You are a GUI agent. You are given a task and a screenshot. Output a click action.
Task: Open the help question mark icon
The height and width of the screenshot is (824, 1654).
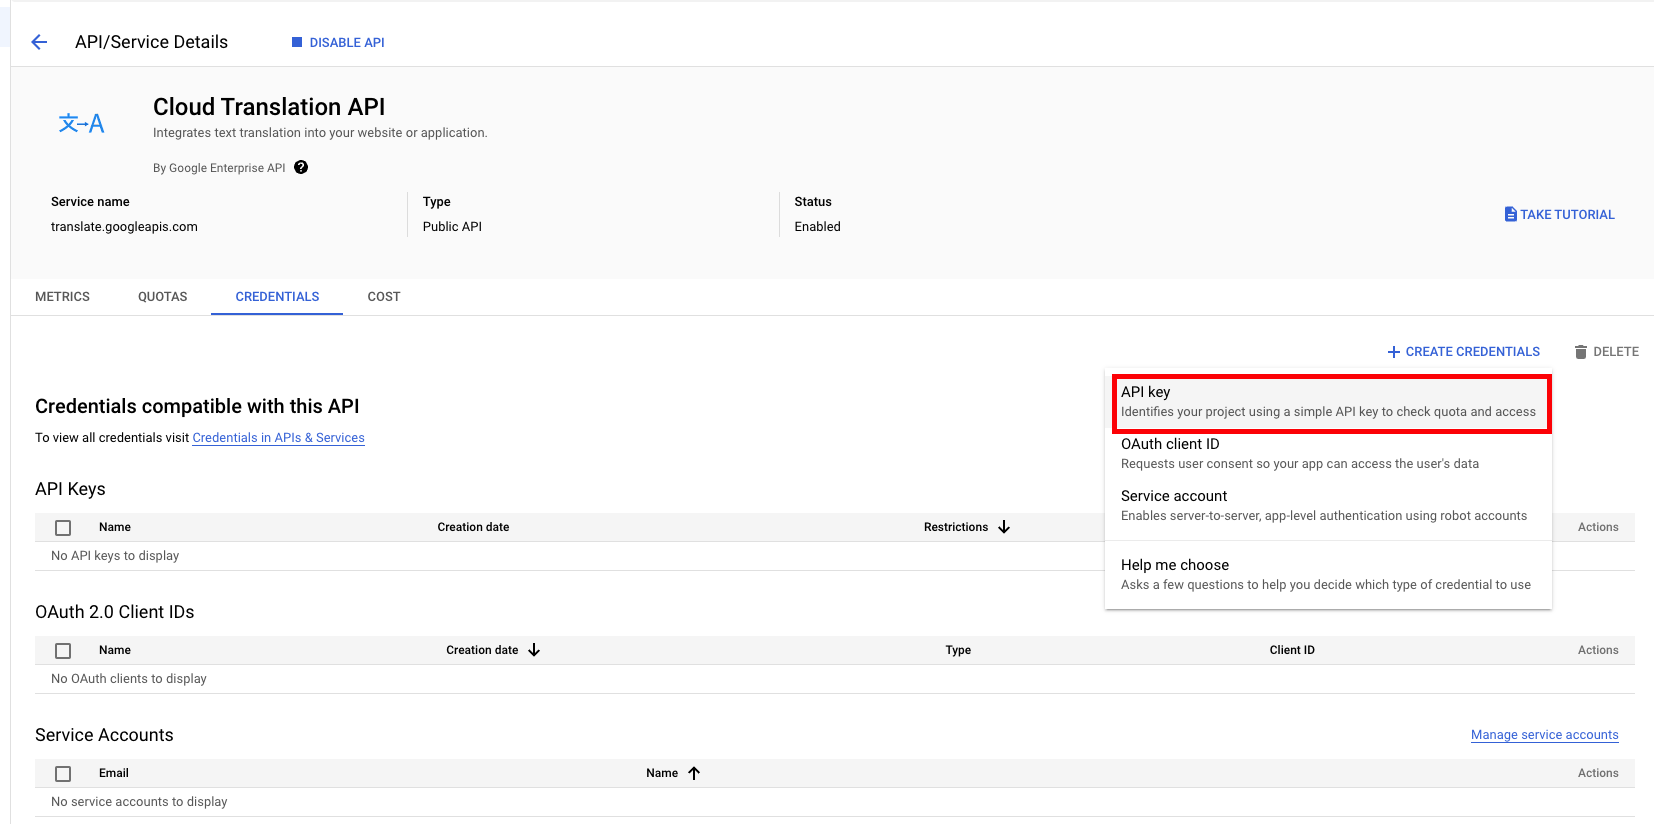click(x=301, y=167)
